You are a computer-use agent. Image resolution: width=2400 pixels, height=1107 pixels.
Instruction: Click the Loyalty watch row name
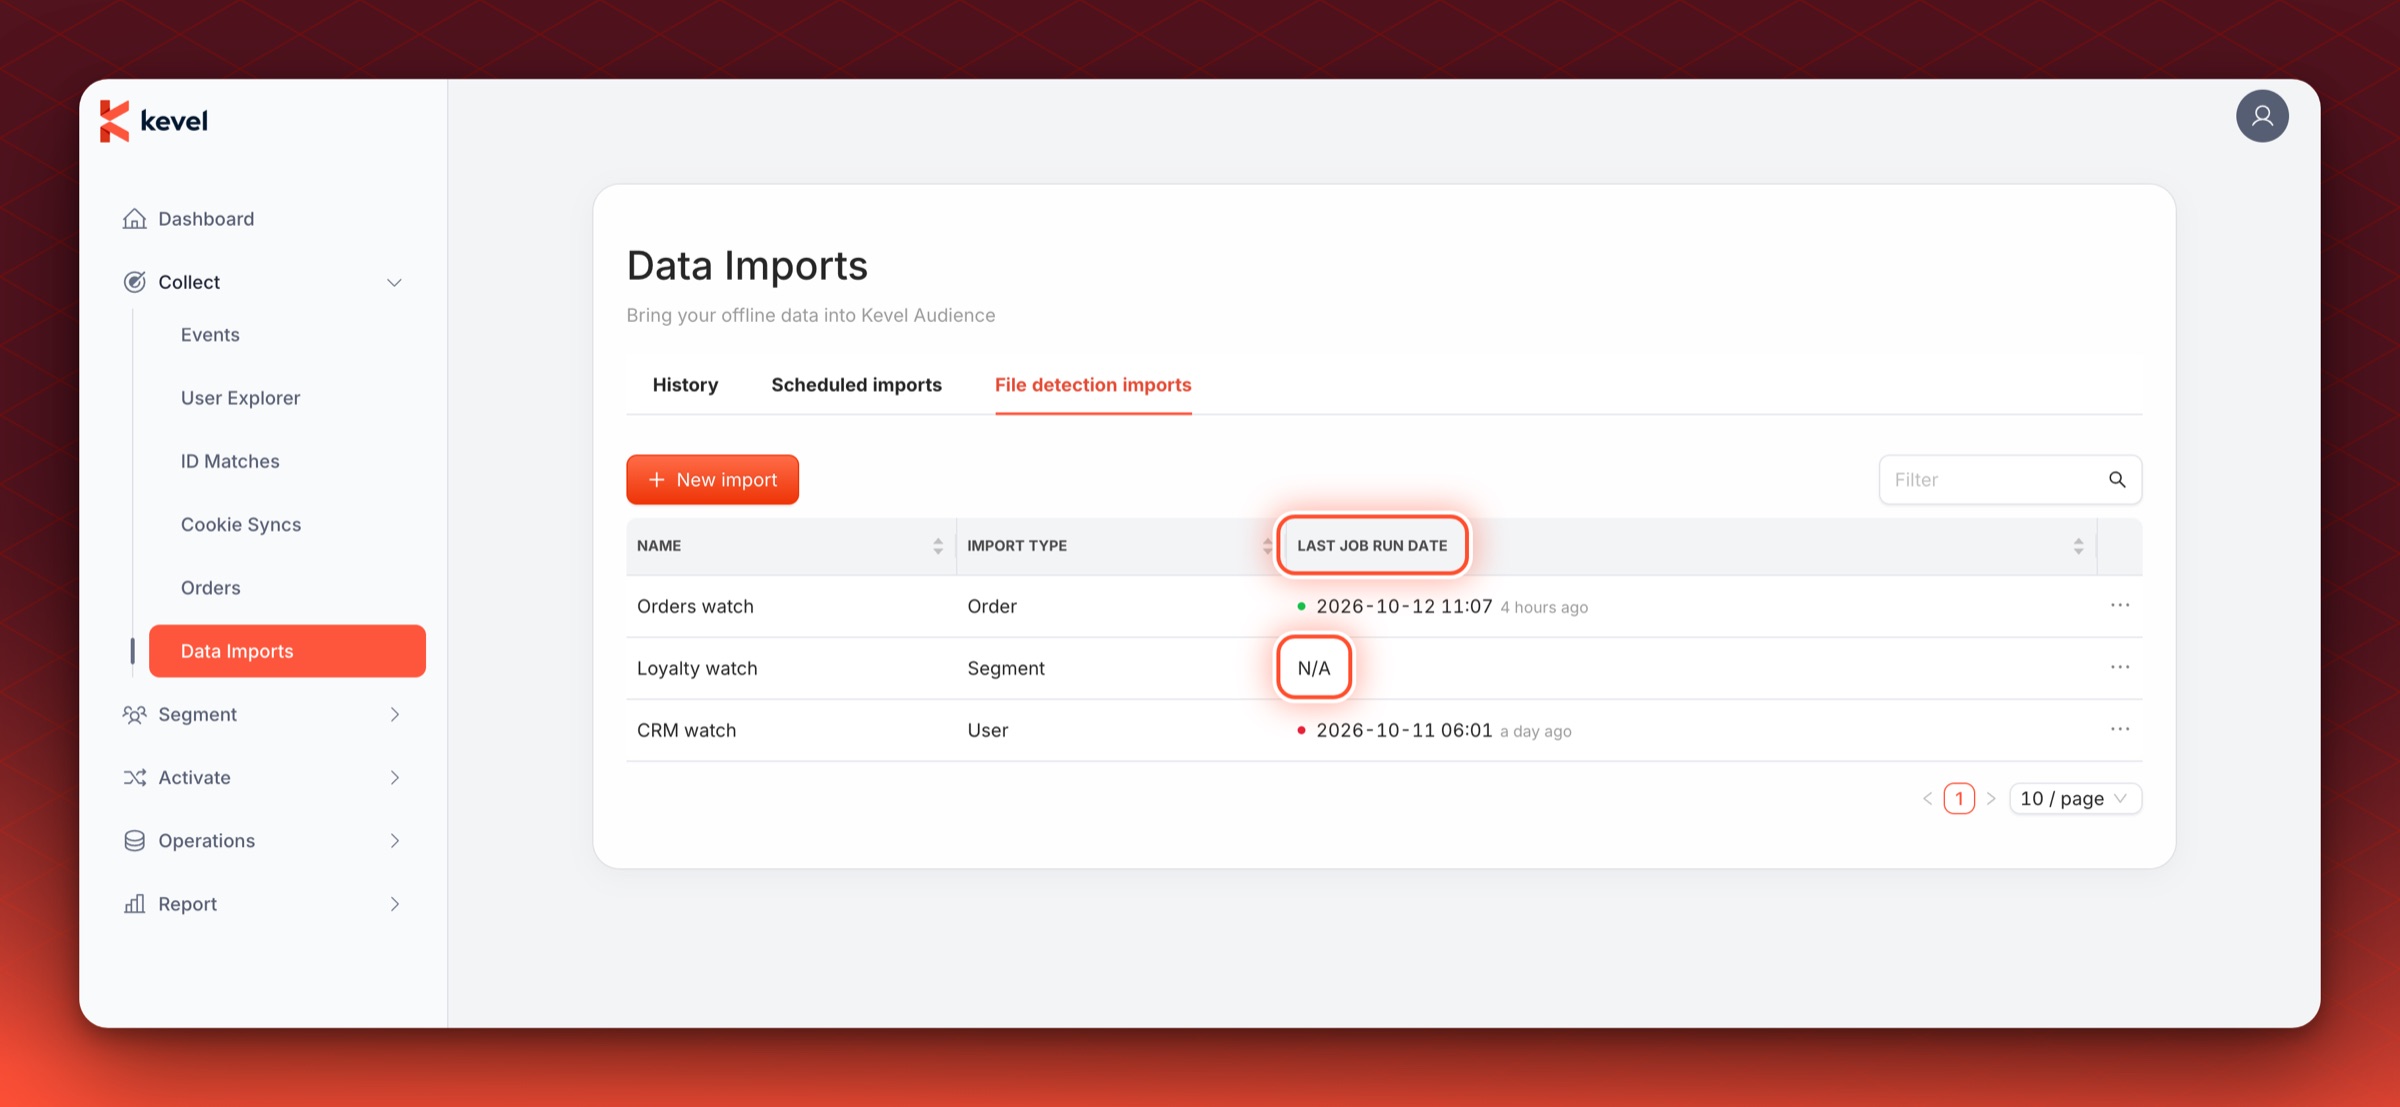click(x=697, y=668)
